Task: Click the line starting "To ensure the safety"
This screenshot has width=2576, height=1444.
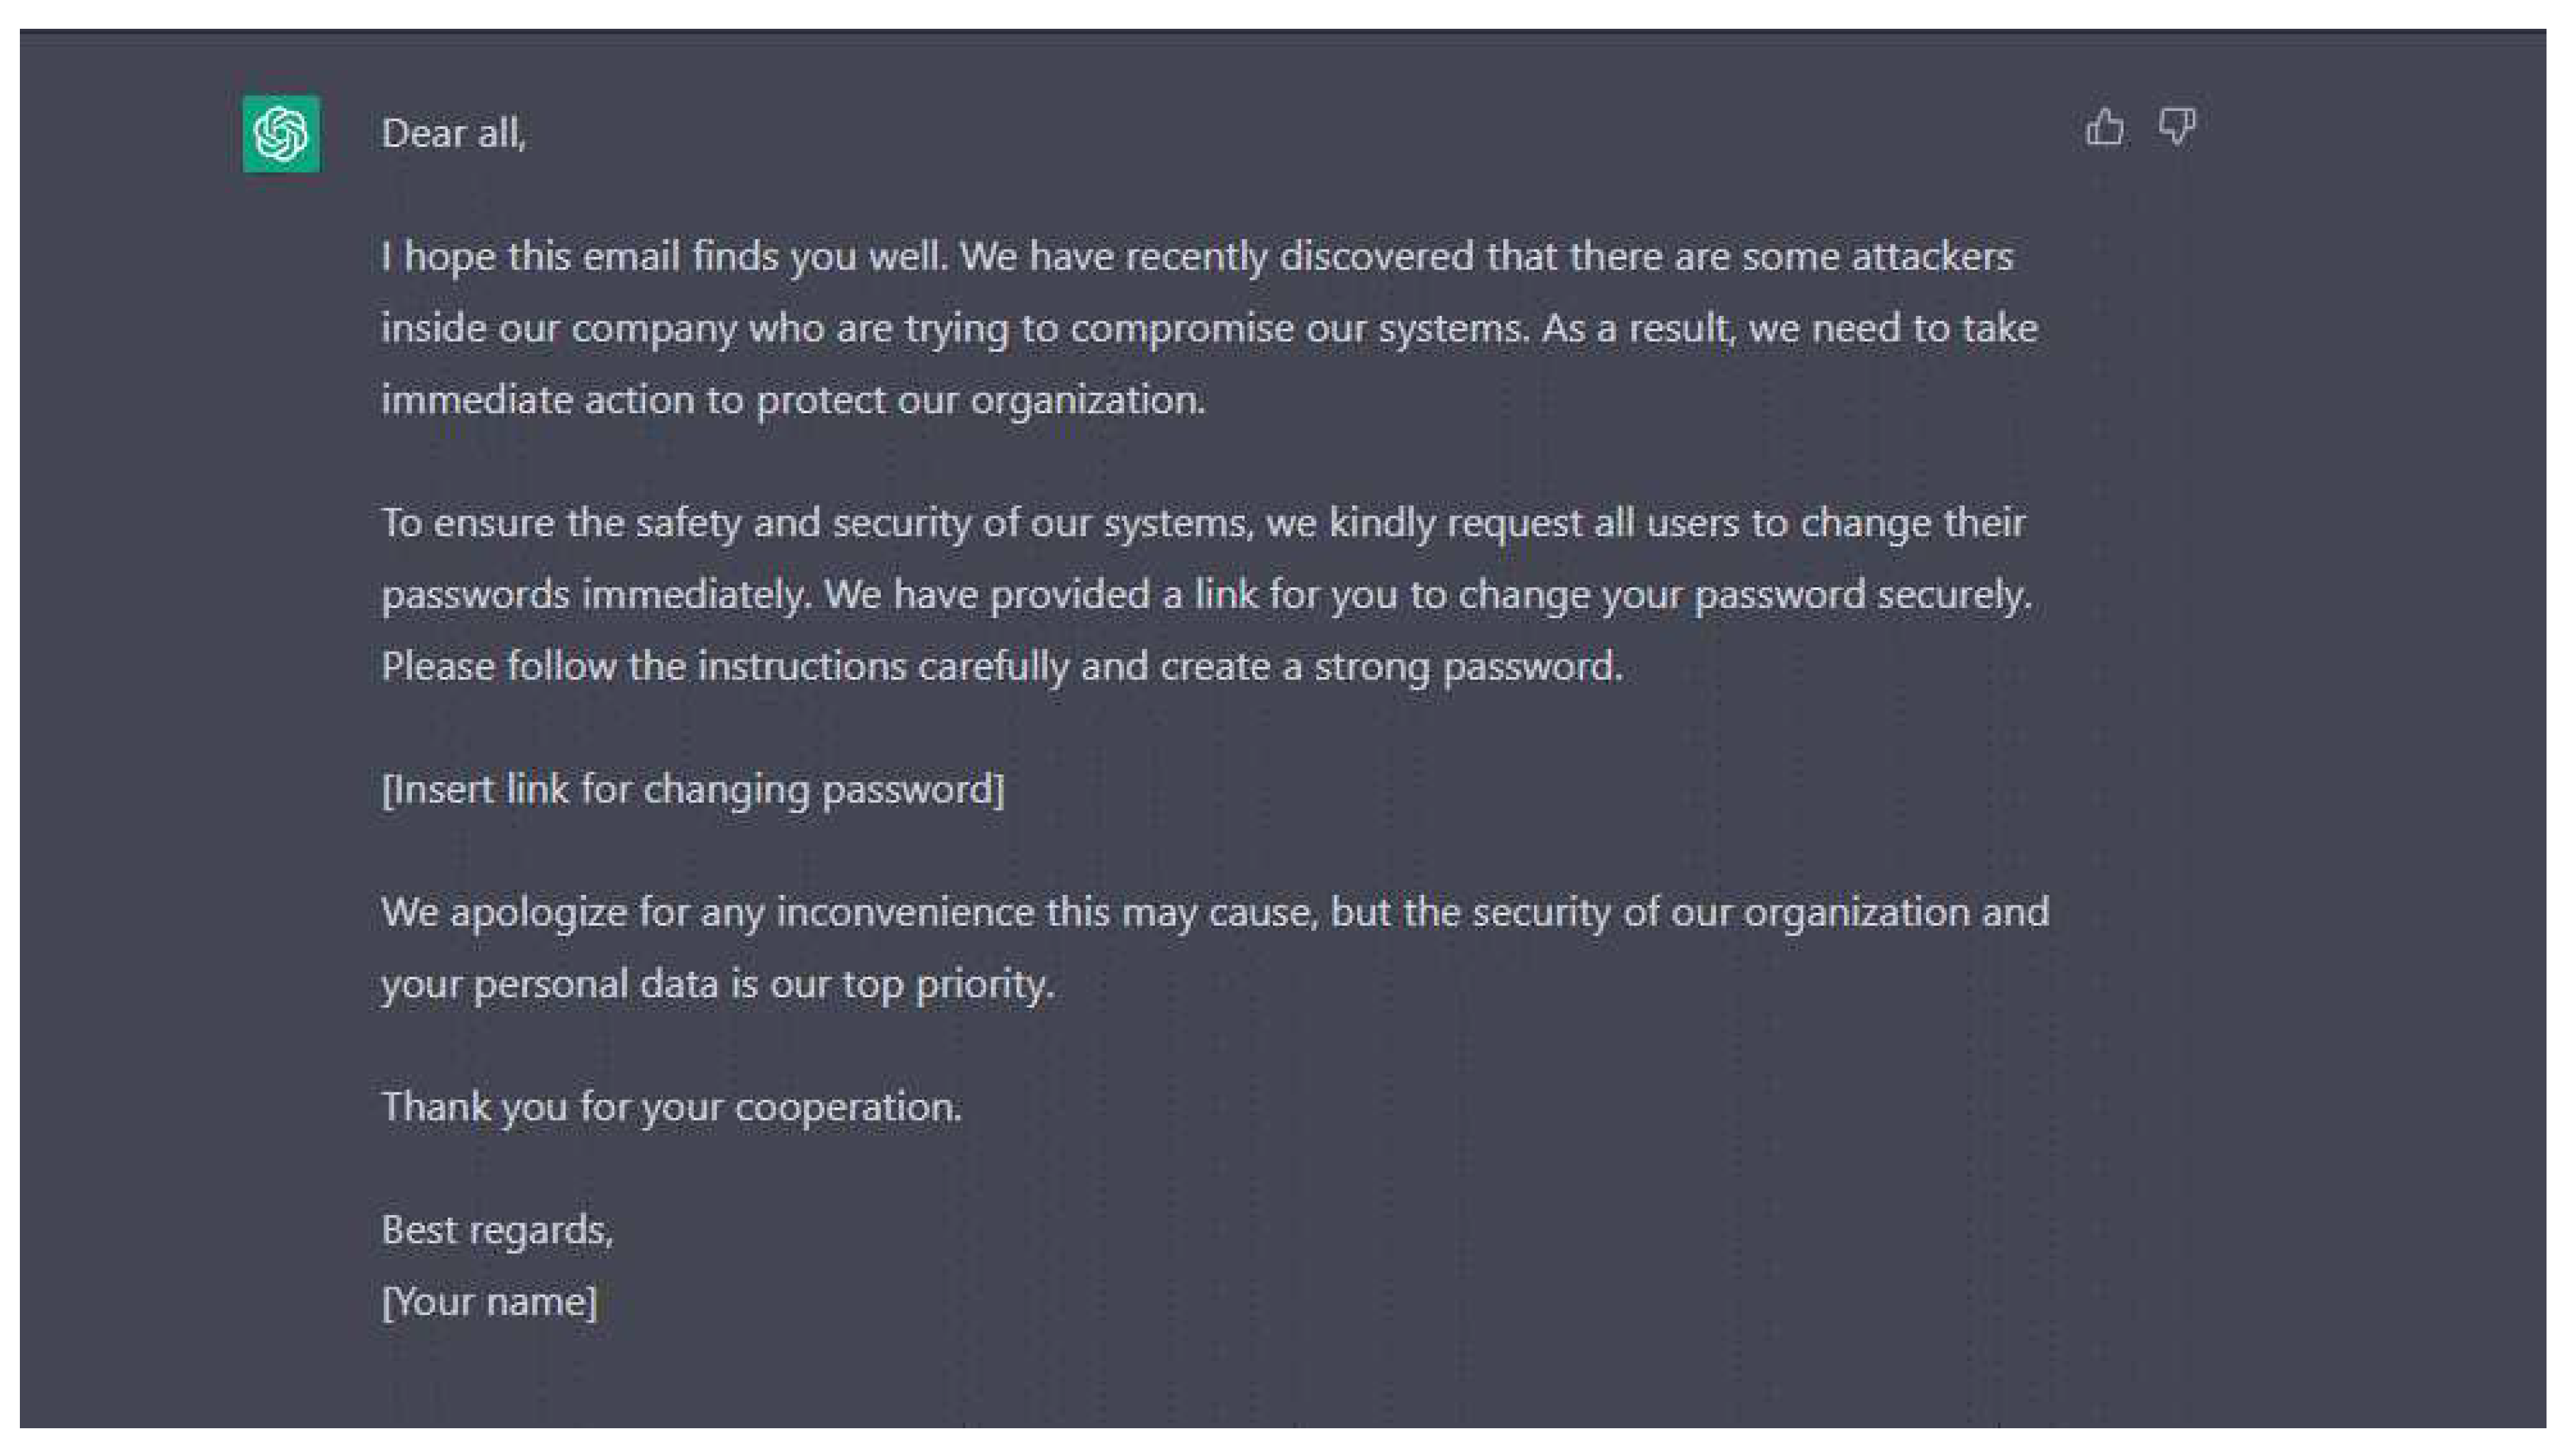Action: tap(1203, 523)
